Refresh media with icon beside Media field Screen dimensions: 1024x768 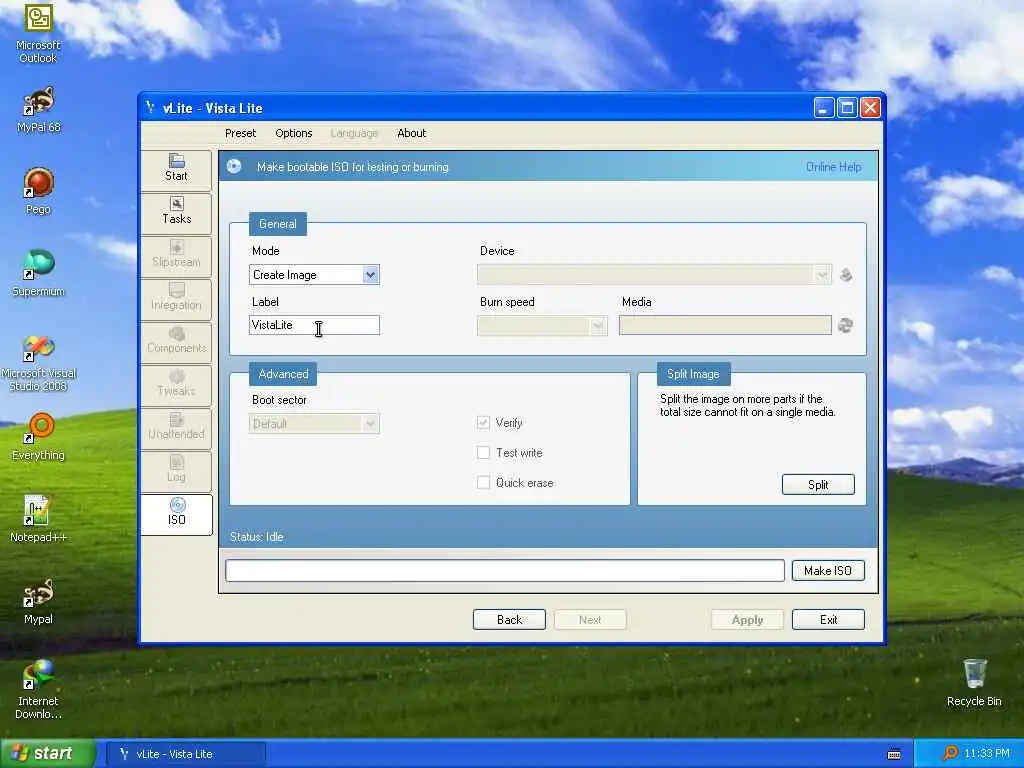845,325
